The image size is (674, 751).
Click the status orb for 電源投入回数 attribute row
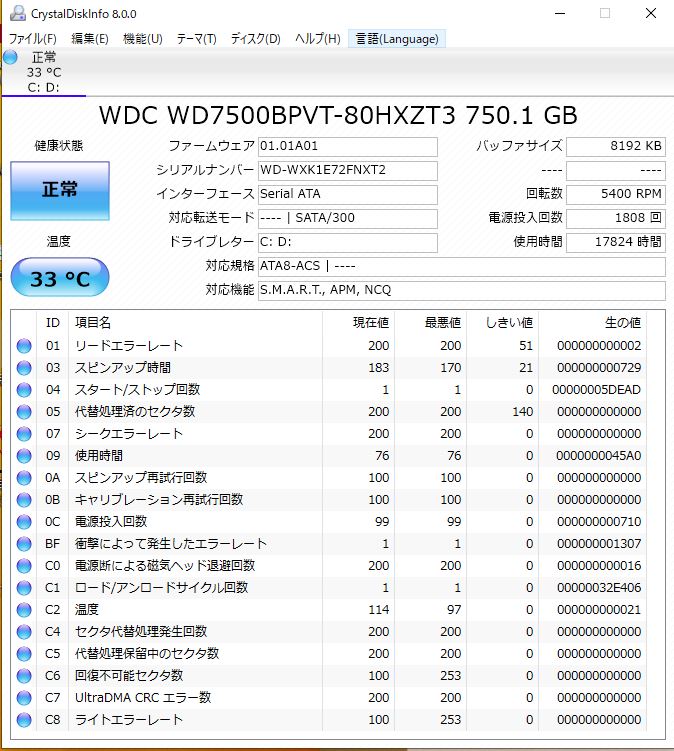[24, 522]
